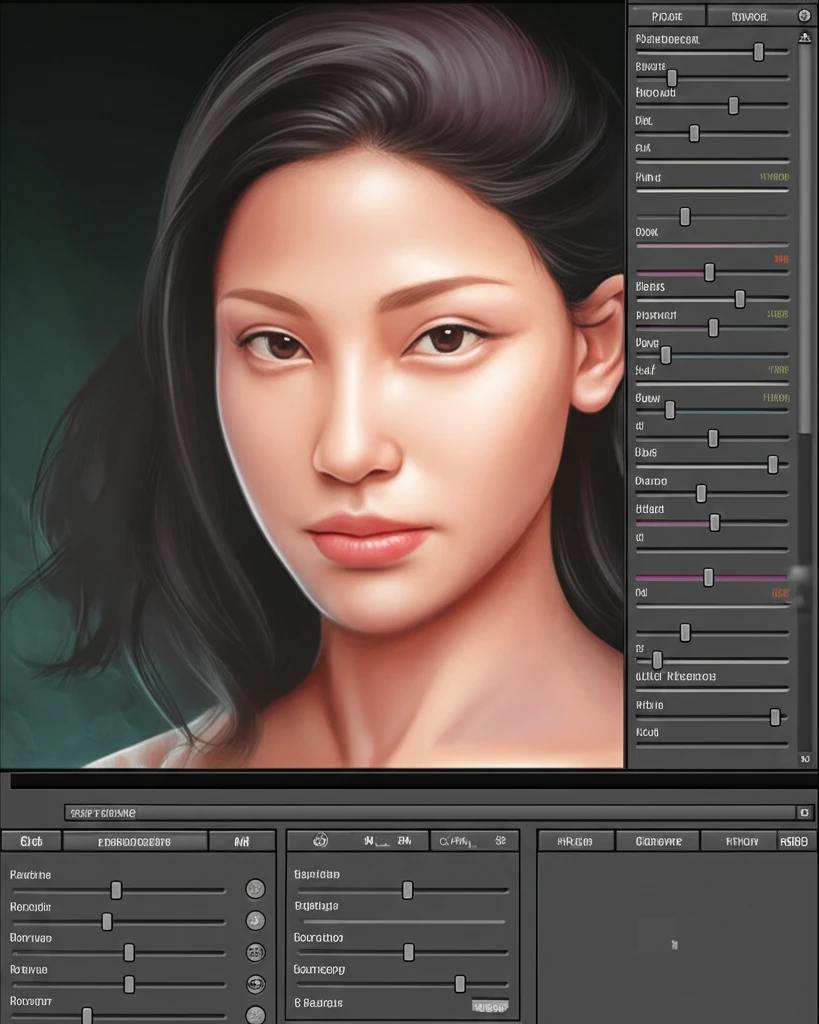Select the wide middle tab of bottom-left panel

click(135, 842)
